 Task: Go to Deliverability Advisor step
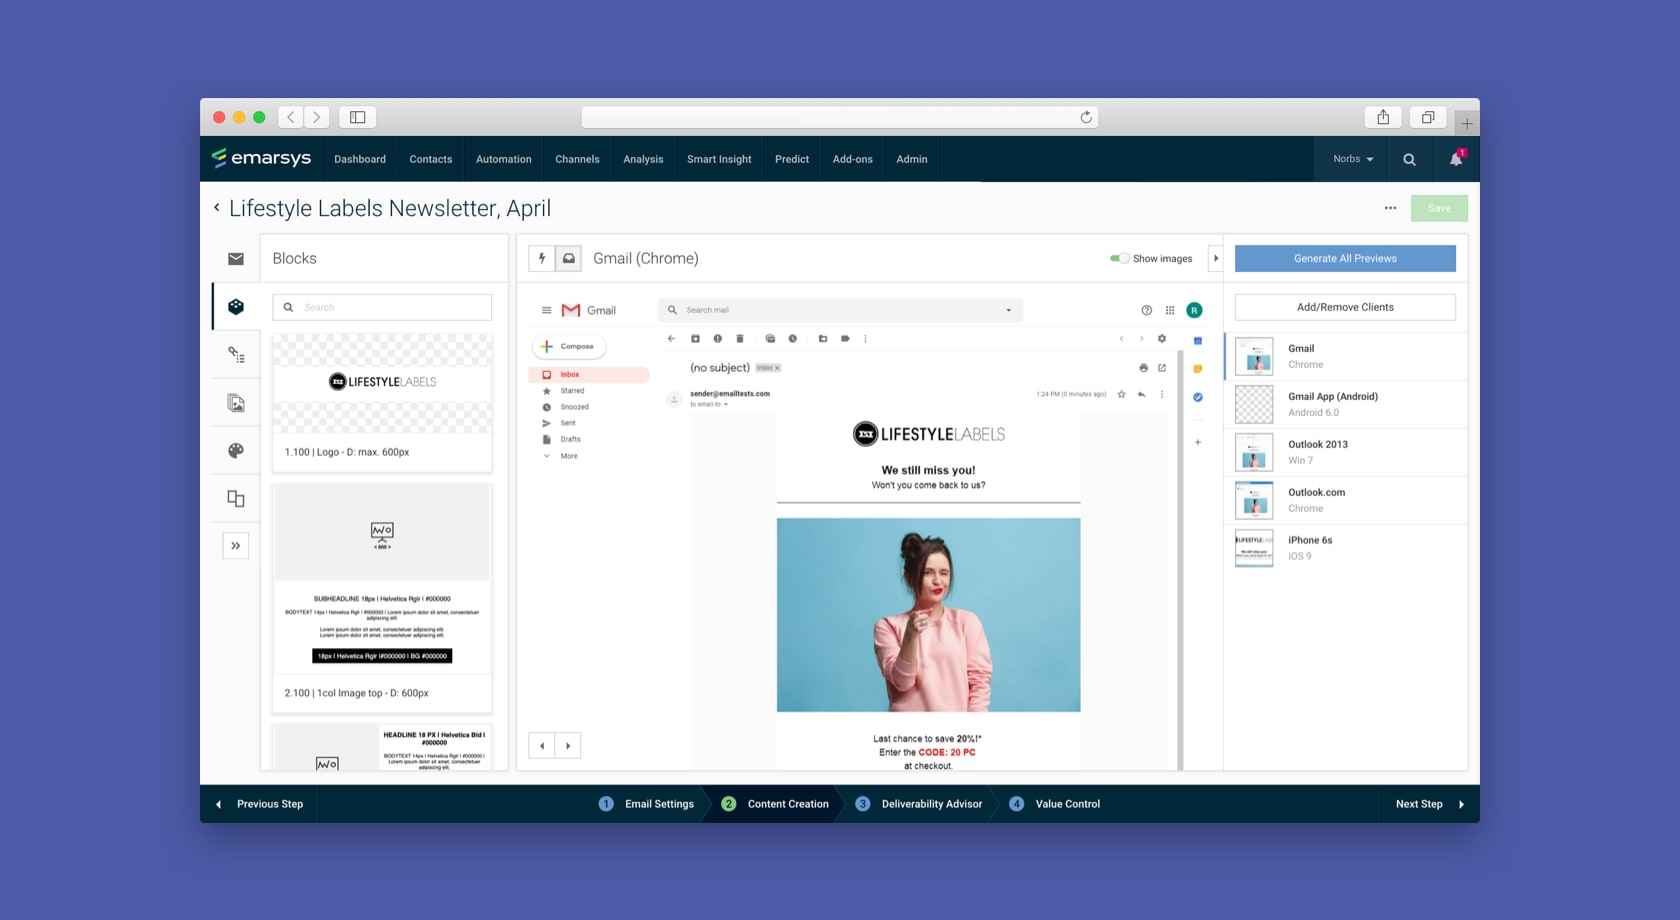pyautogui.click(x=919, y=804)
